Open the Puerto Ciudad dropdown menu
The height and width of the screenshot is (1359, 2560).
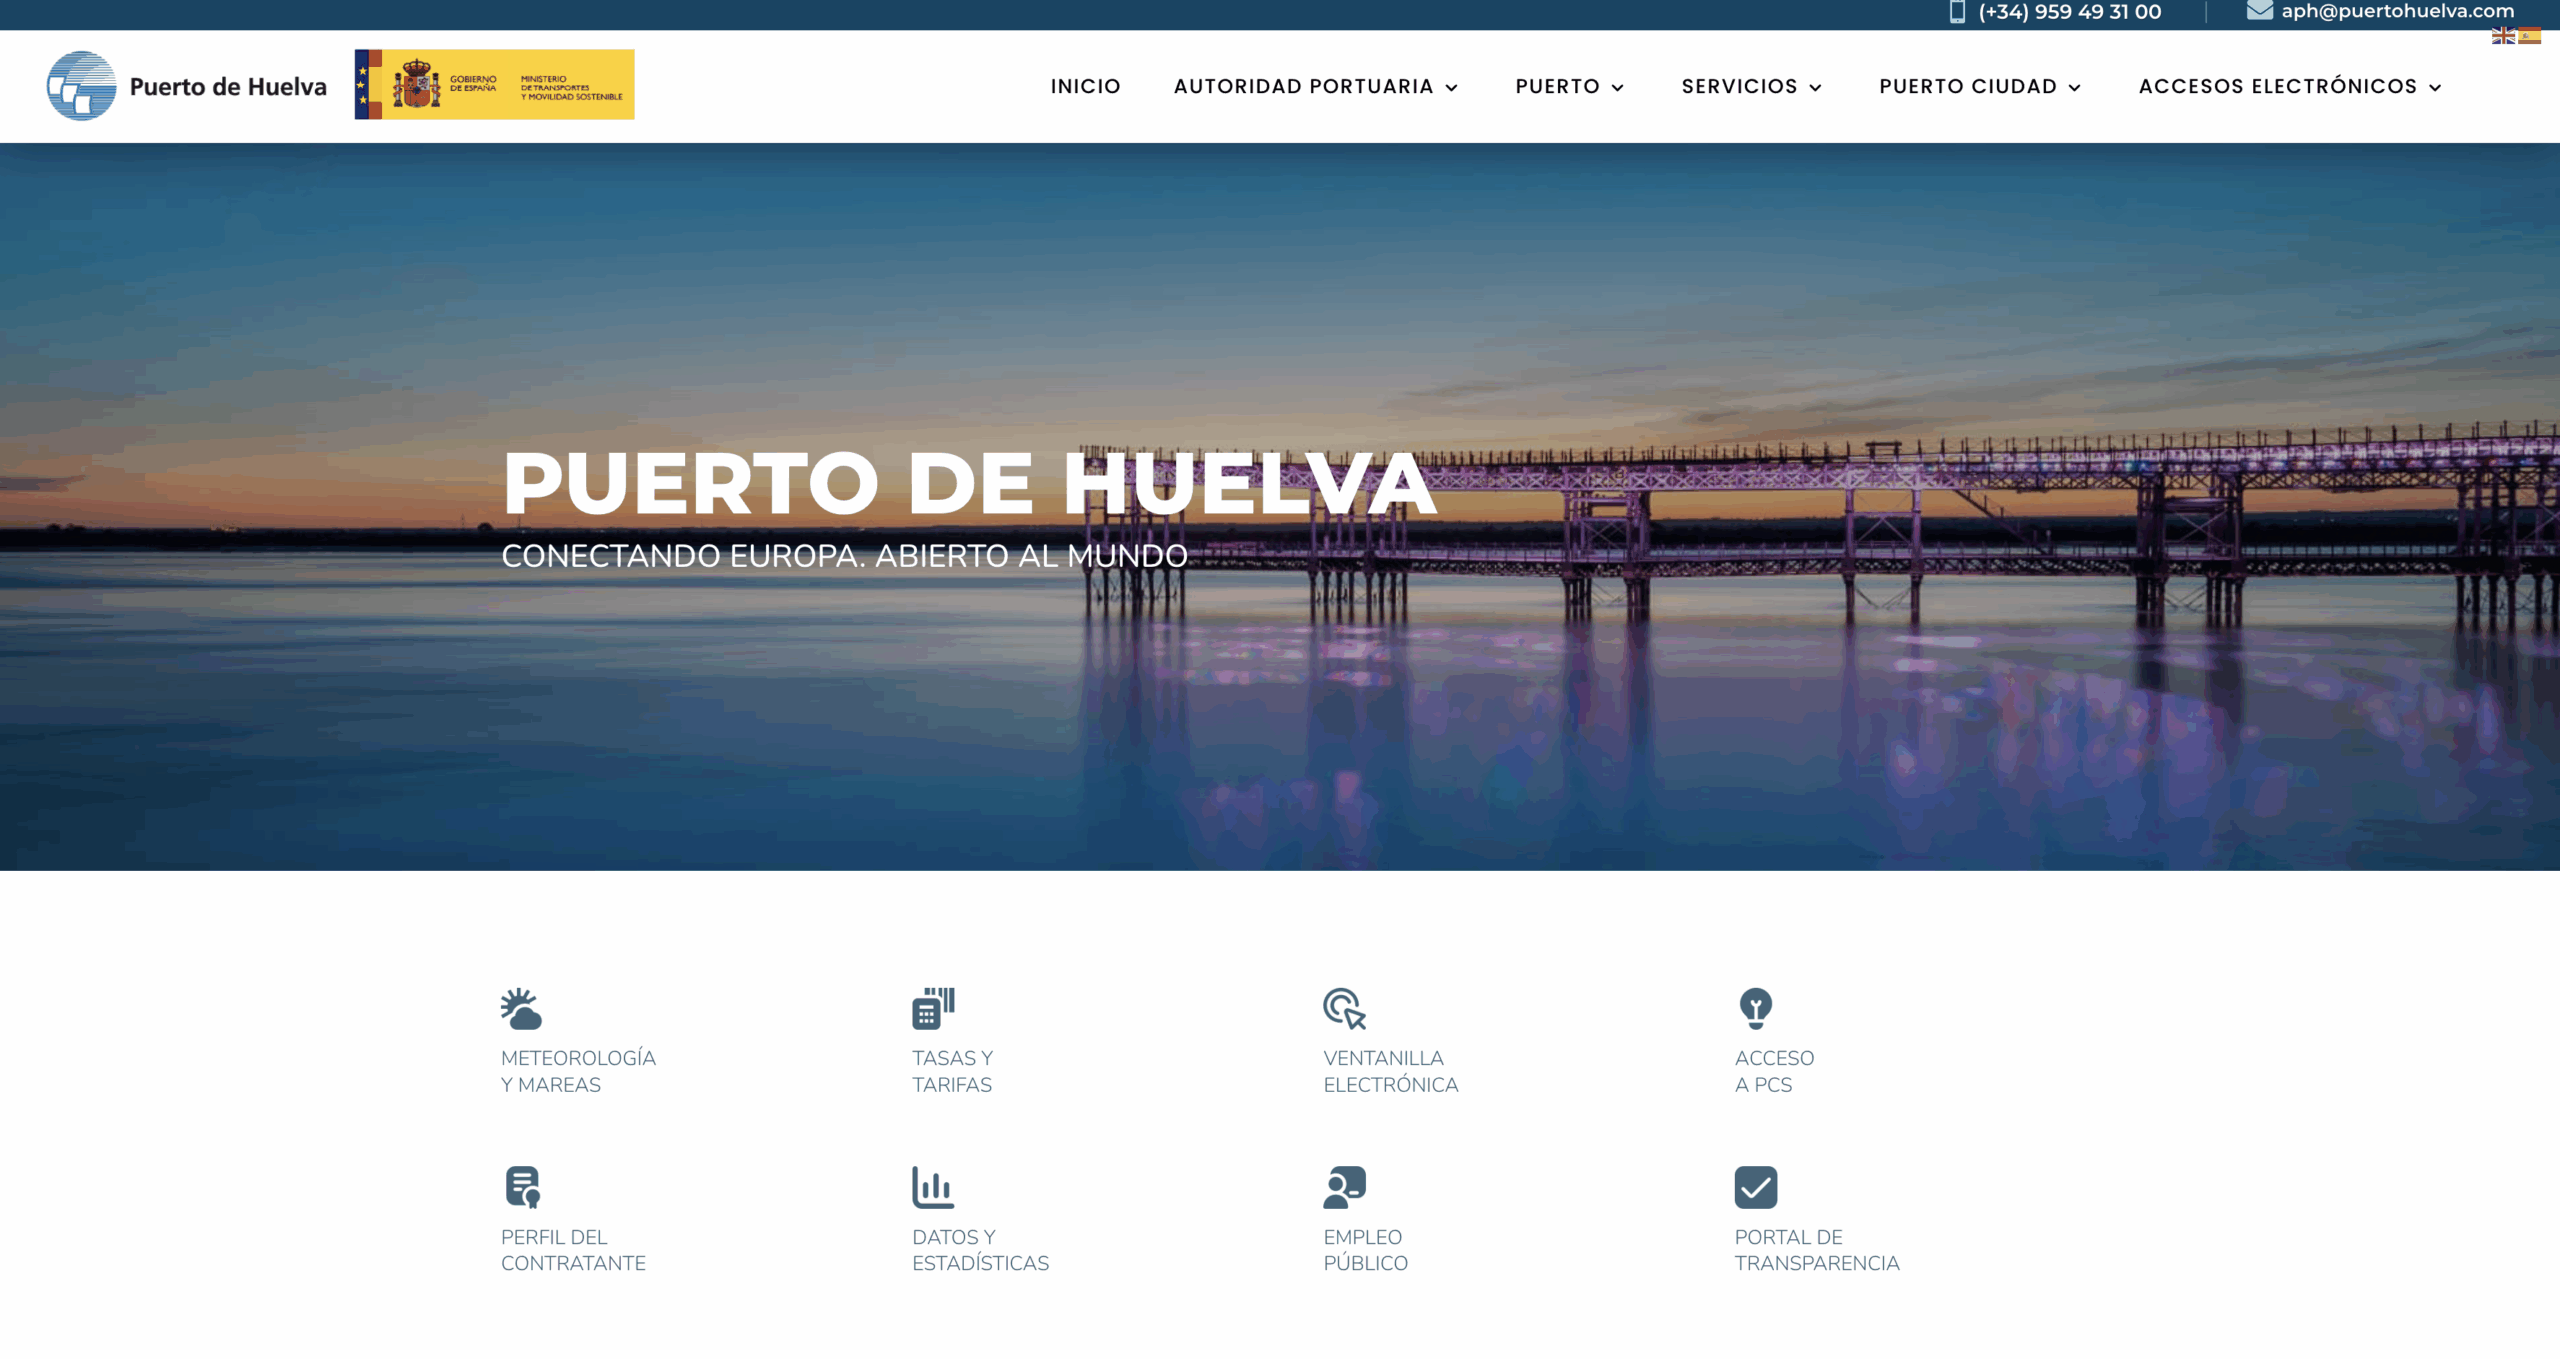(1979, 87)
